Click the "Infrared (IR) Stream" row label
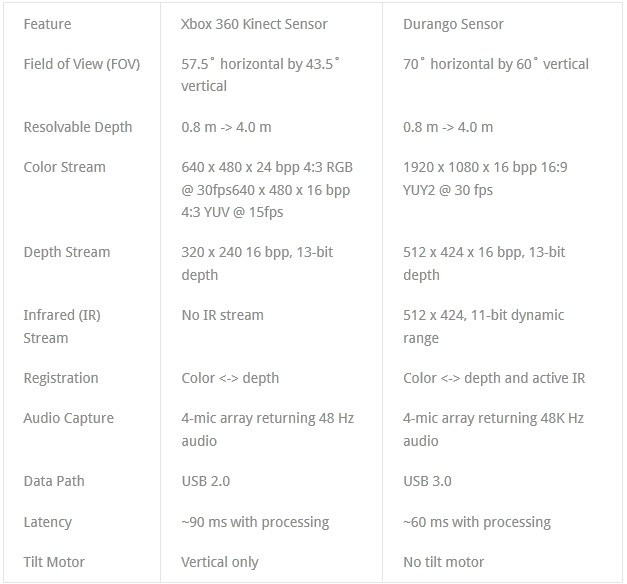627x584 pixels. tap(62, 326)
